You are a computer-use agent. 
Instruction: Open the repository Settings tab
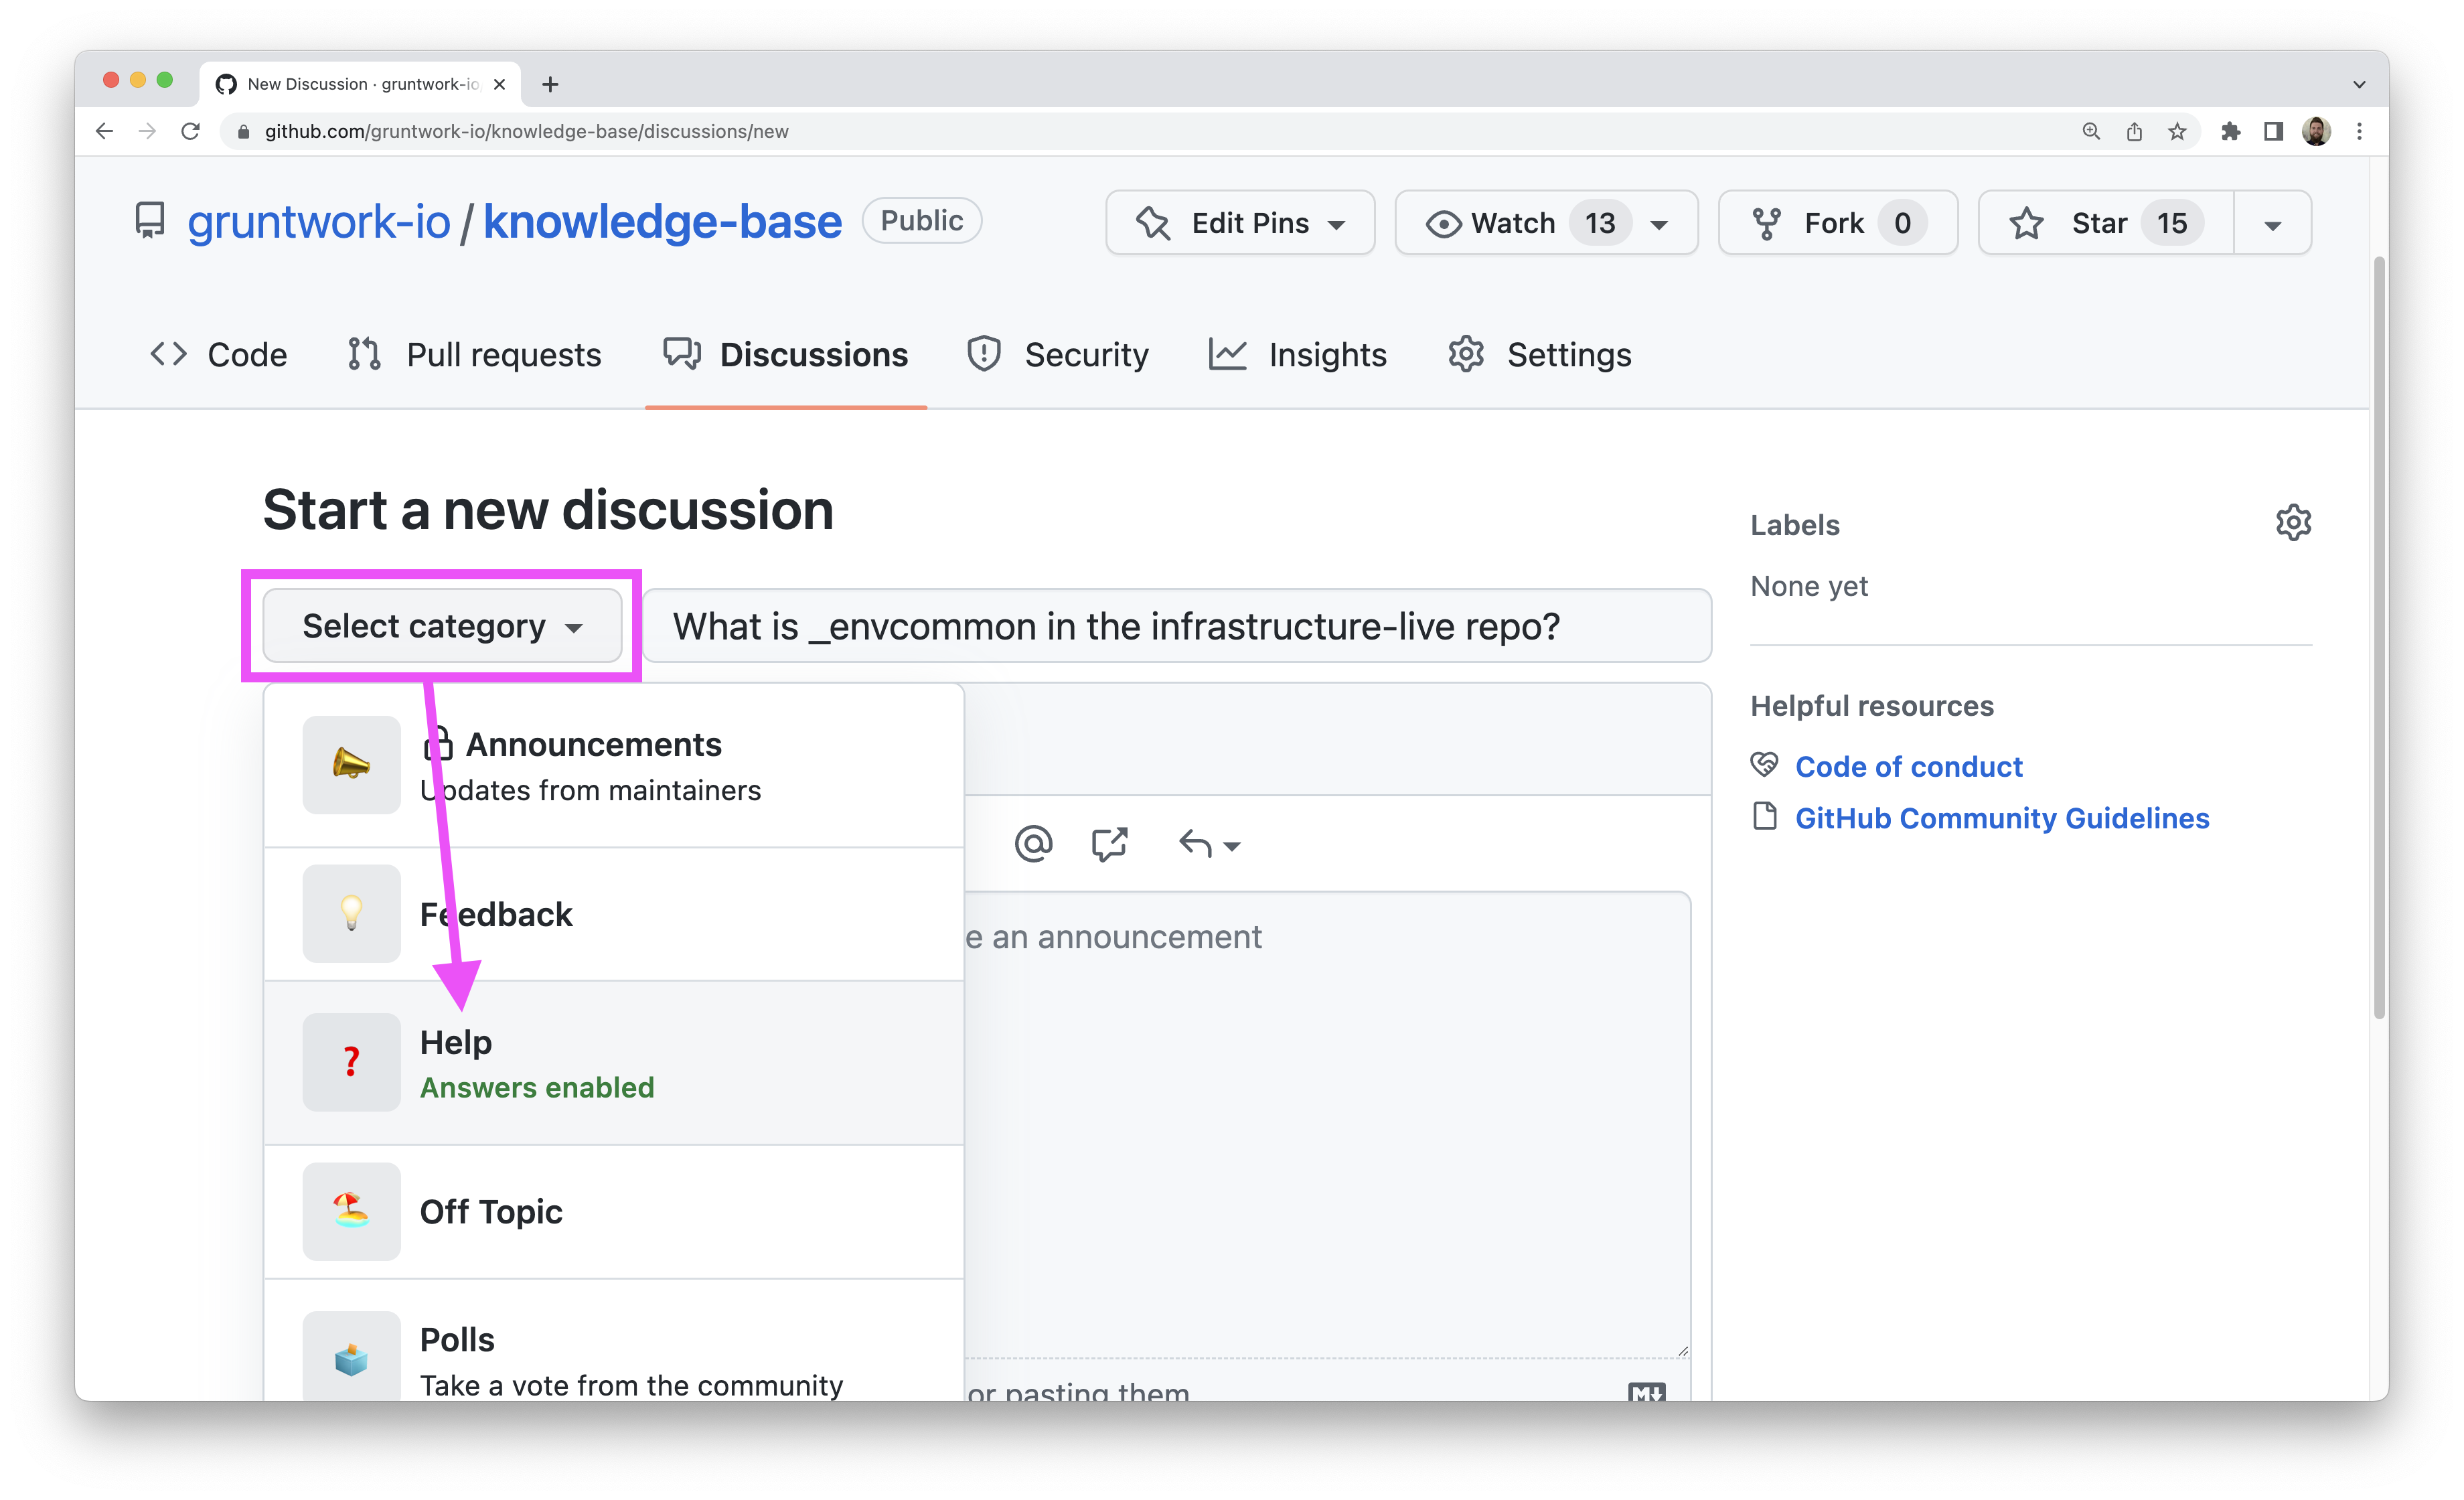(x=1539, y=354)
